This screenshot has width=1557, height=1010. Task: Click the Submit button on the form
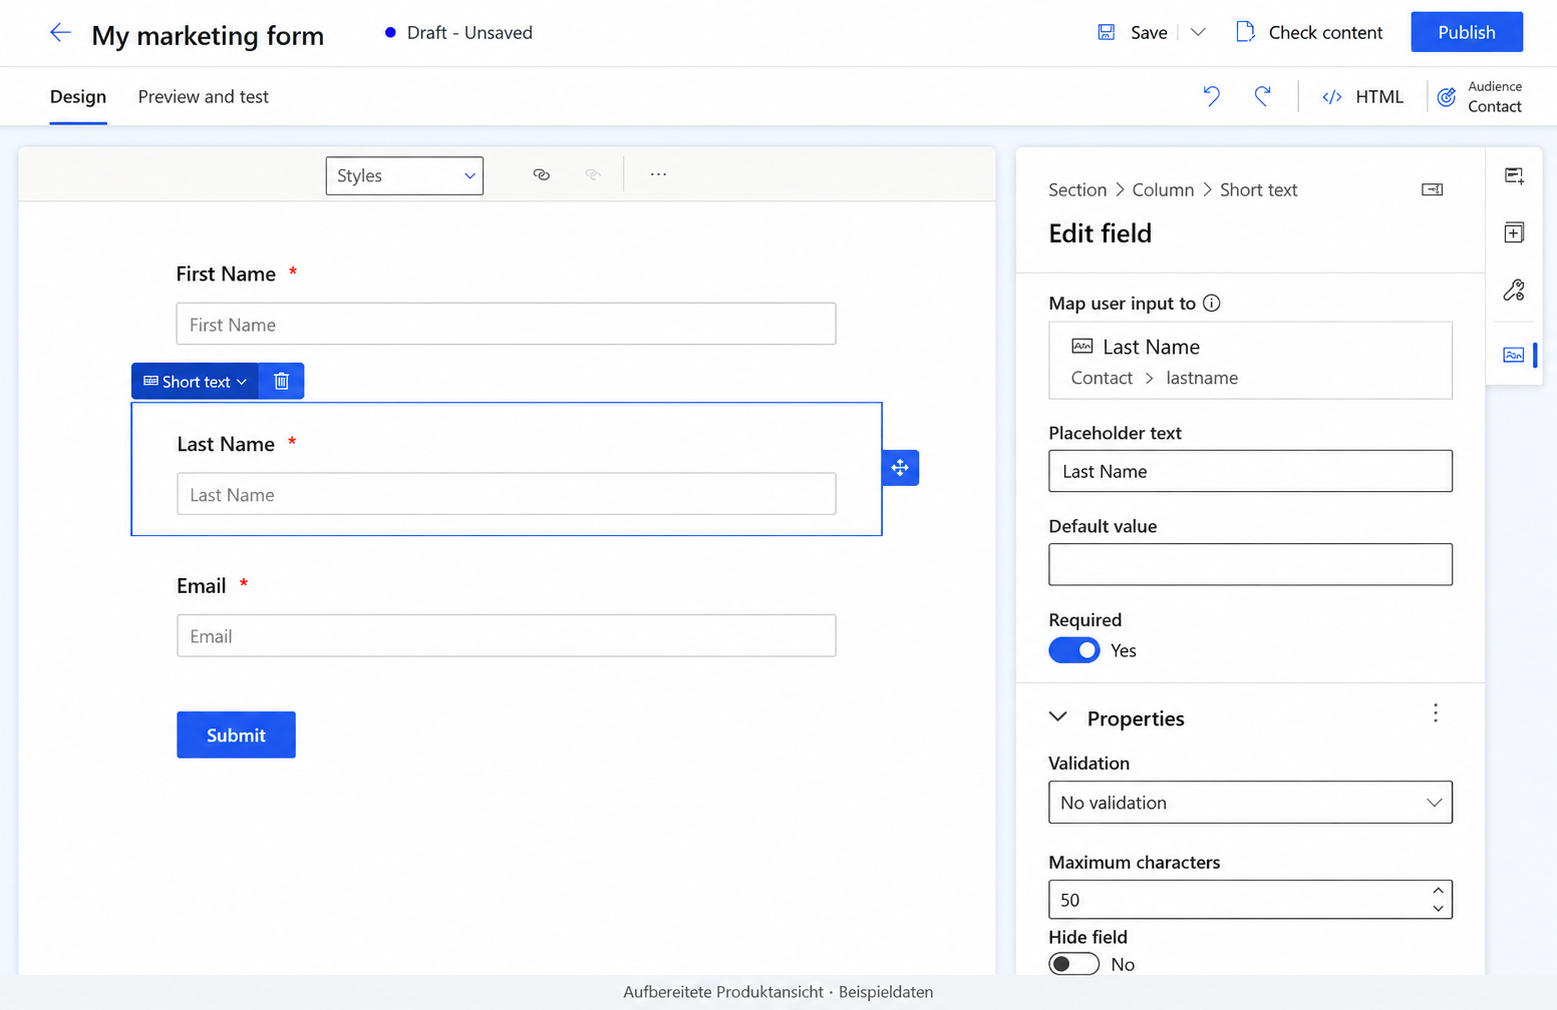click(236, 735)
